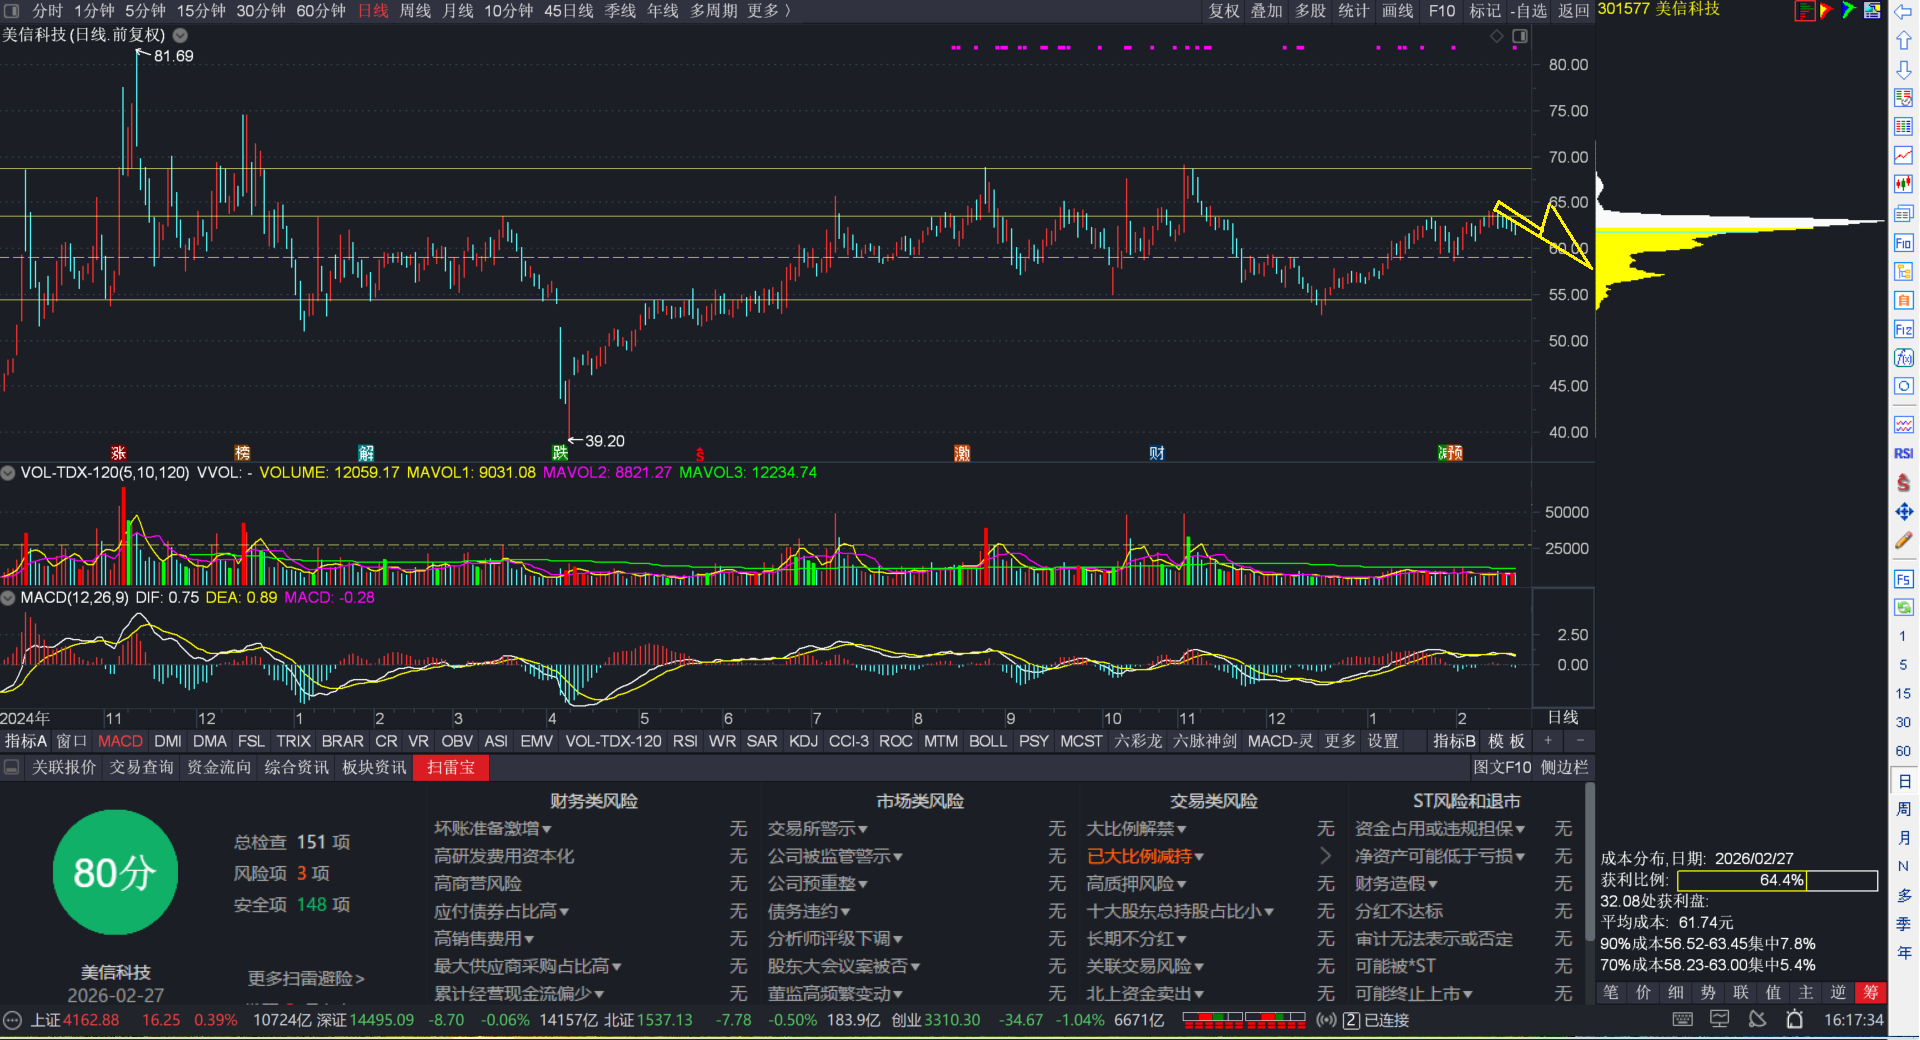
Task: Click the KDJ indicator button
Action: click(803, 741)
